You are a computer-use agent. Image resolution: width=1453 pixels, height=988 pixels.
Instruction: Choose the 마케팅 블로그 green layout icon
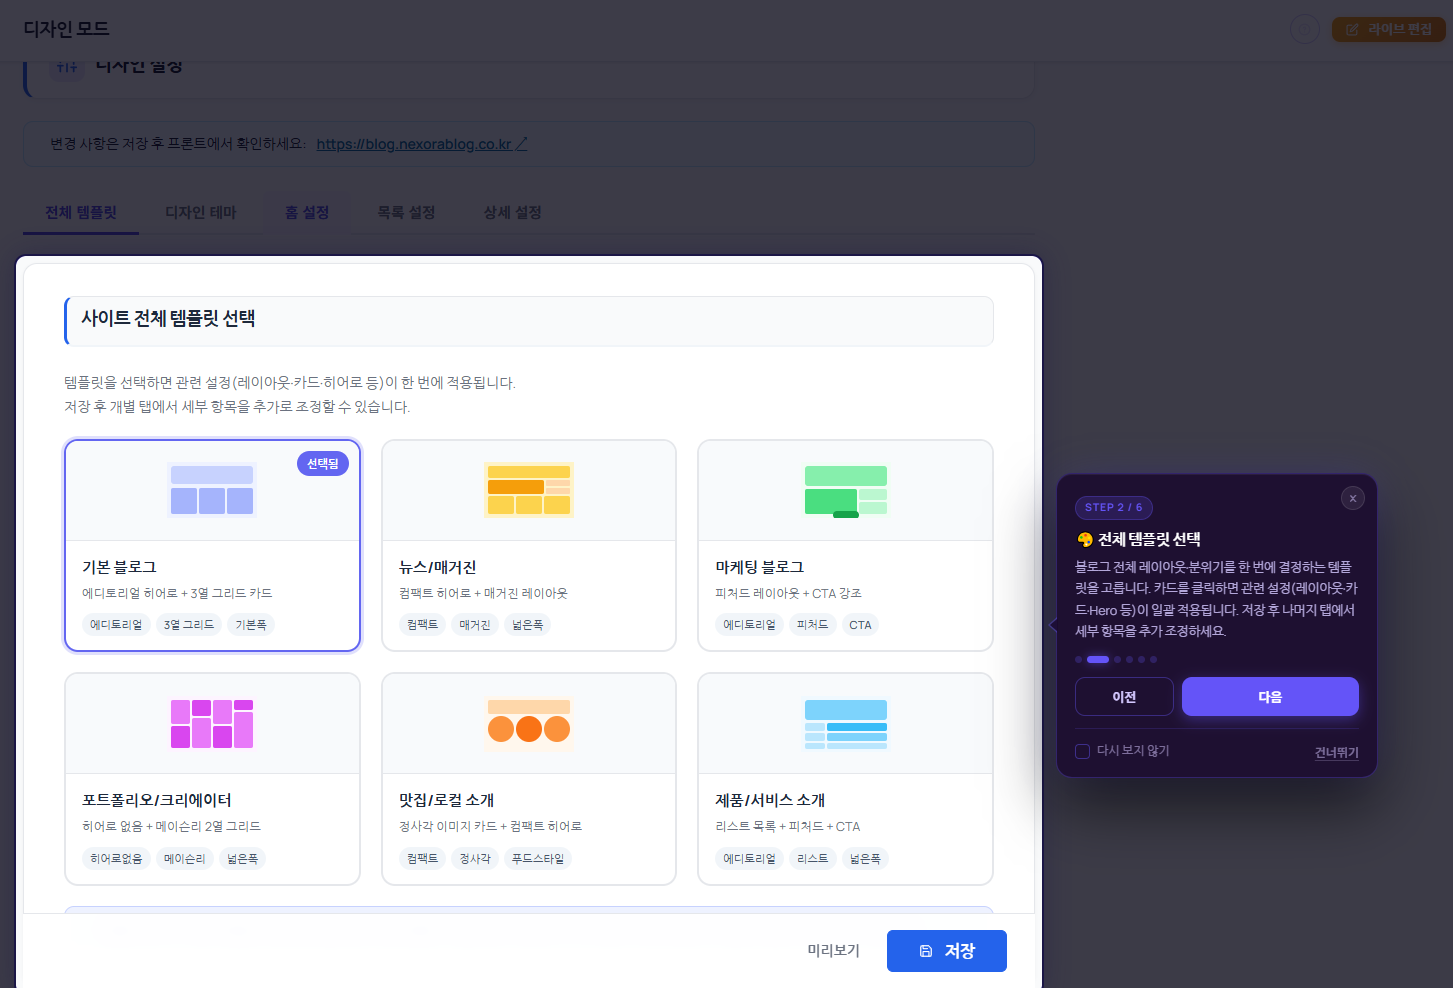tap(845, 490)
